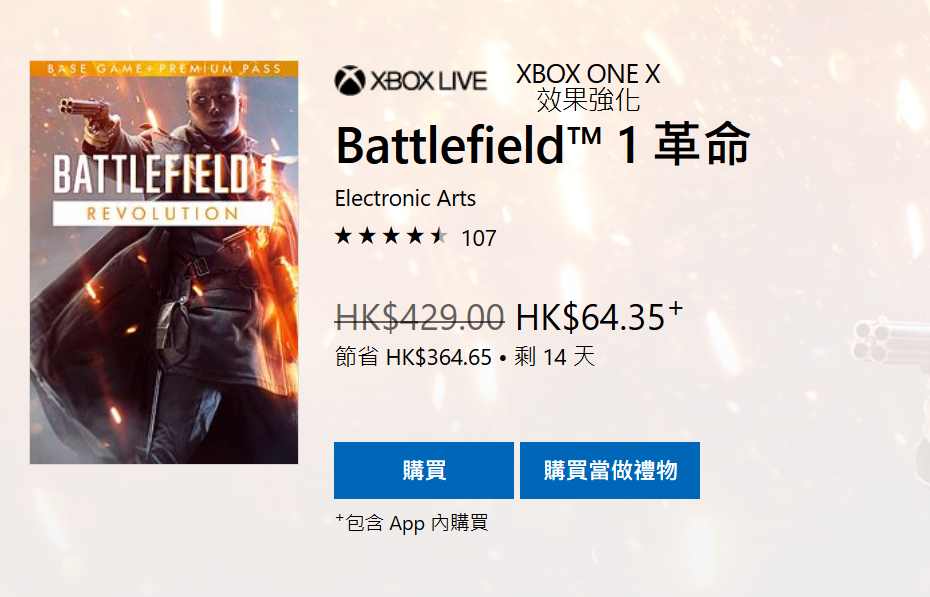Click the Battlefield™ 1 革命 title heading
This screenshot has width=930, height=597.
[542, 146]
